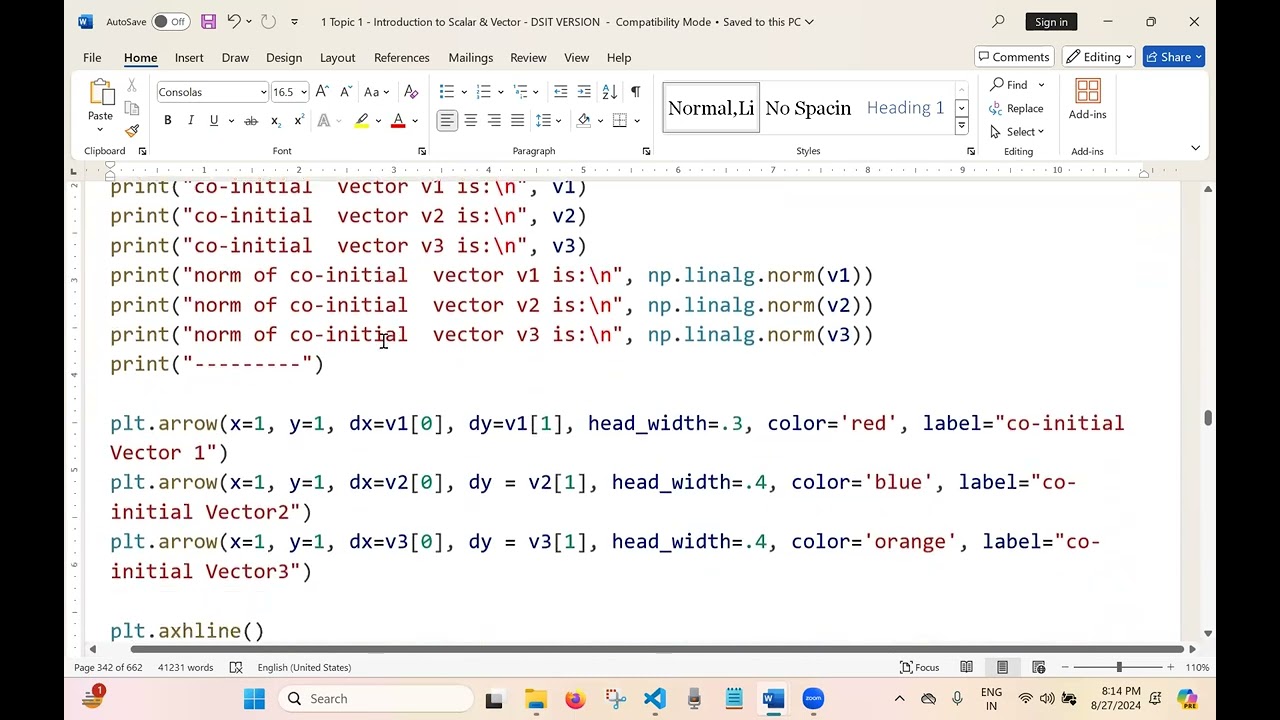Image resolution: width=1280 pixels, height=720 pixels.
Task: Open the Change Case Aa dropdown
Action: [375, 92]
